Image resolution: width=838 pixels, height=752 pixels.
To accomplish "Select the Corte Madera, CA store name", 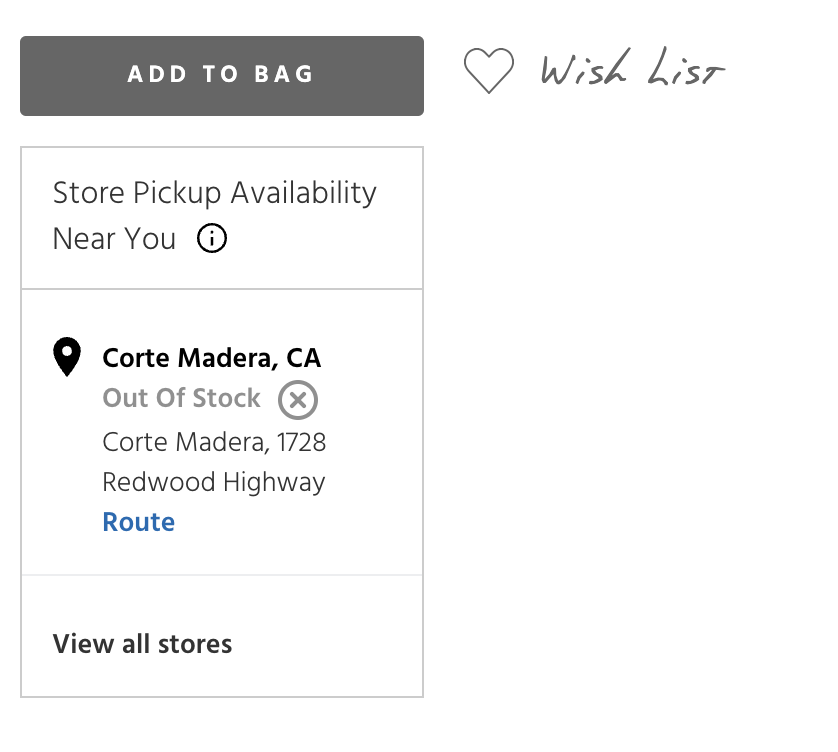I will click(x=212, y=358).
